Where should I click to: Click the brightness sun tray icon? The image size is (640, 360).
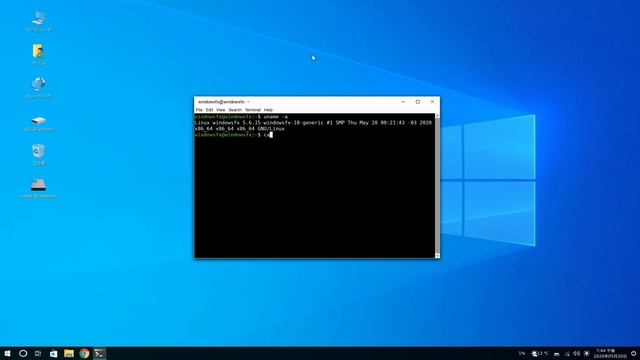(x=587, y=354)
